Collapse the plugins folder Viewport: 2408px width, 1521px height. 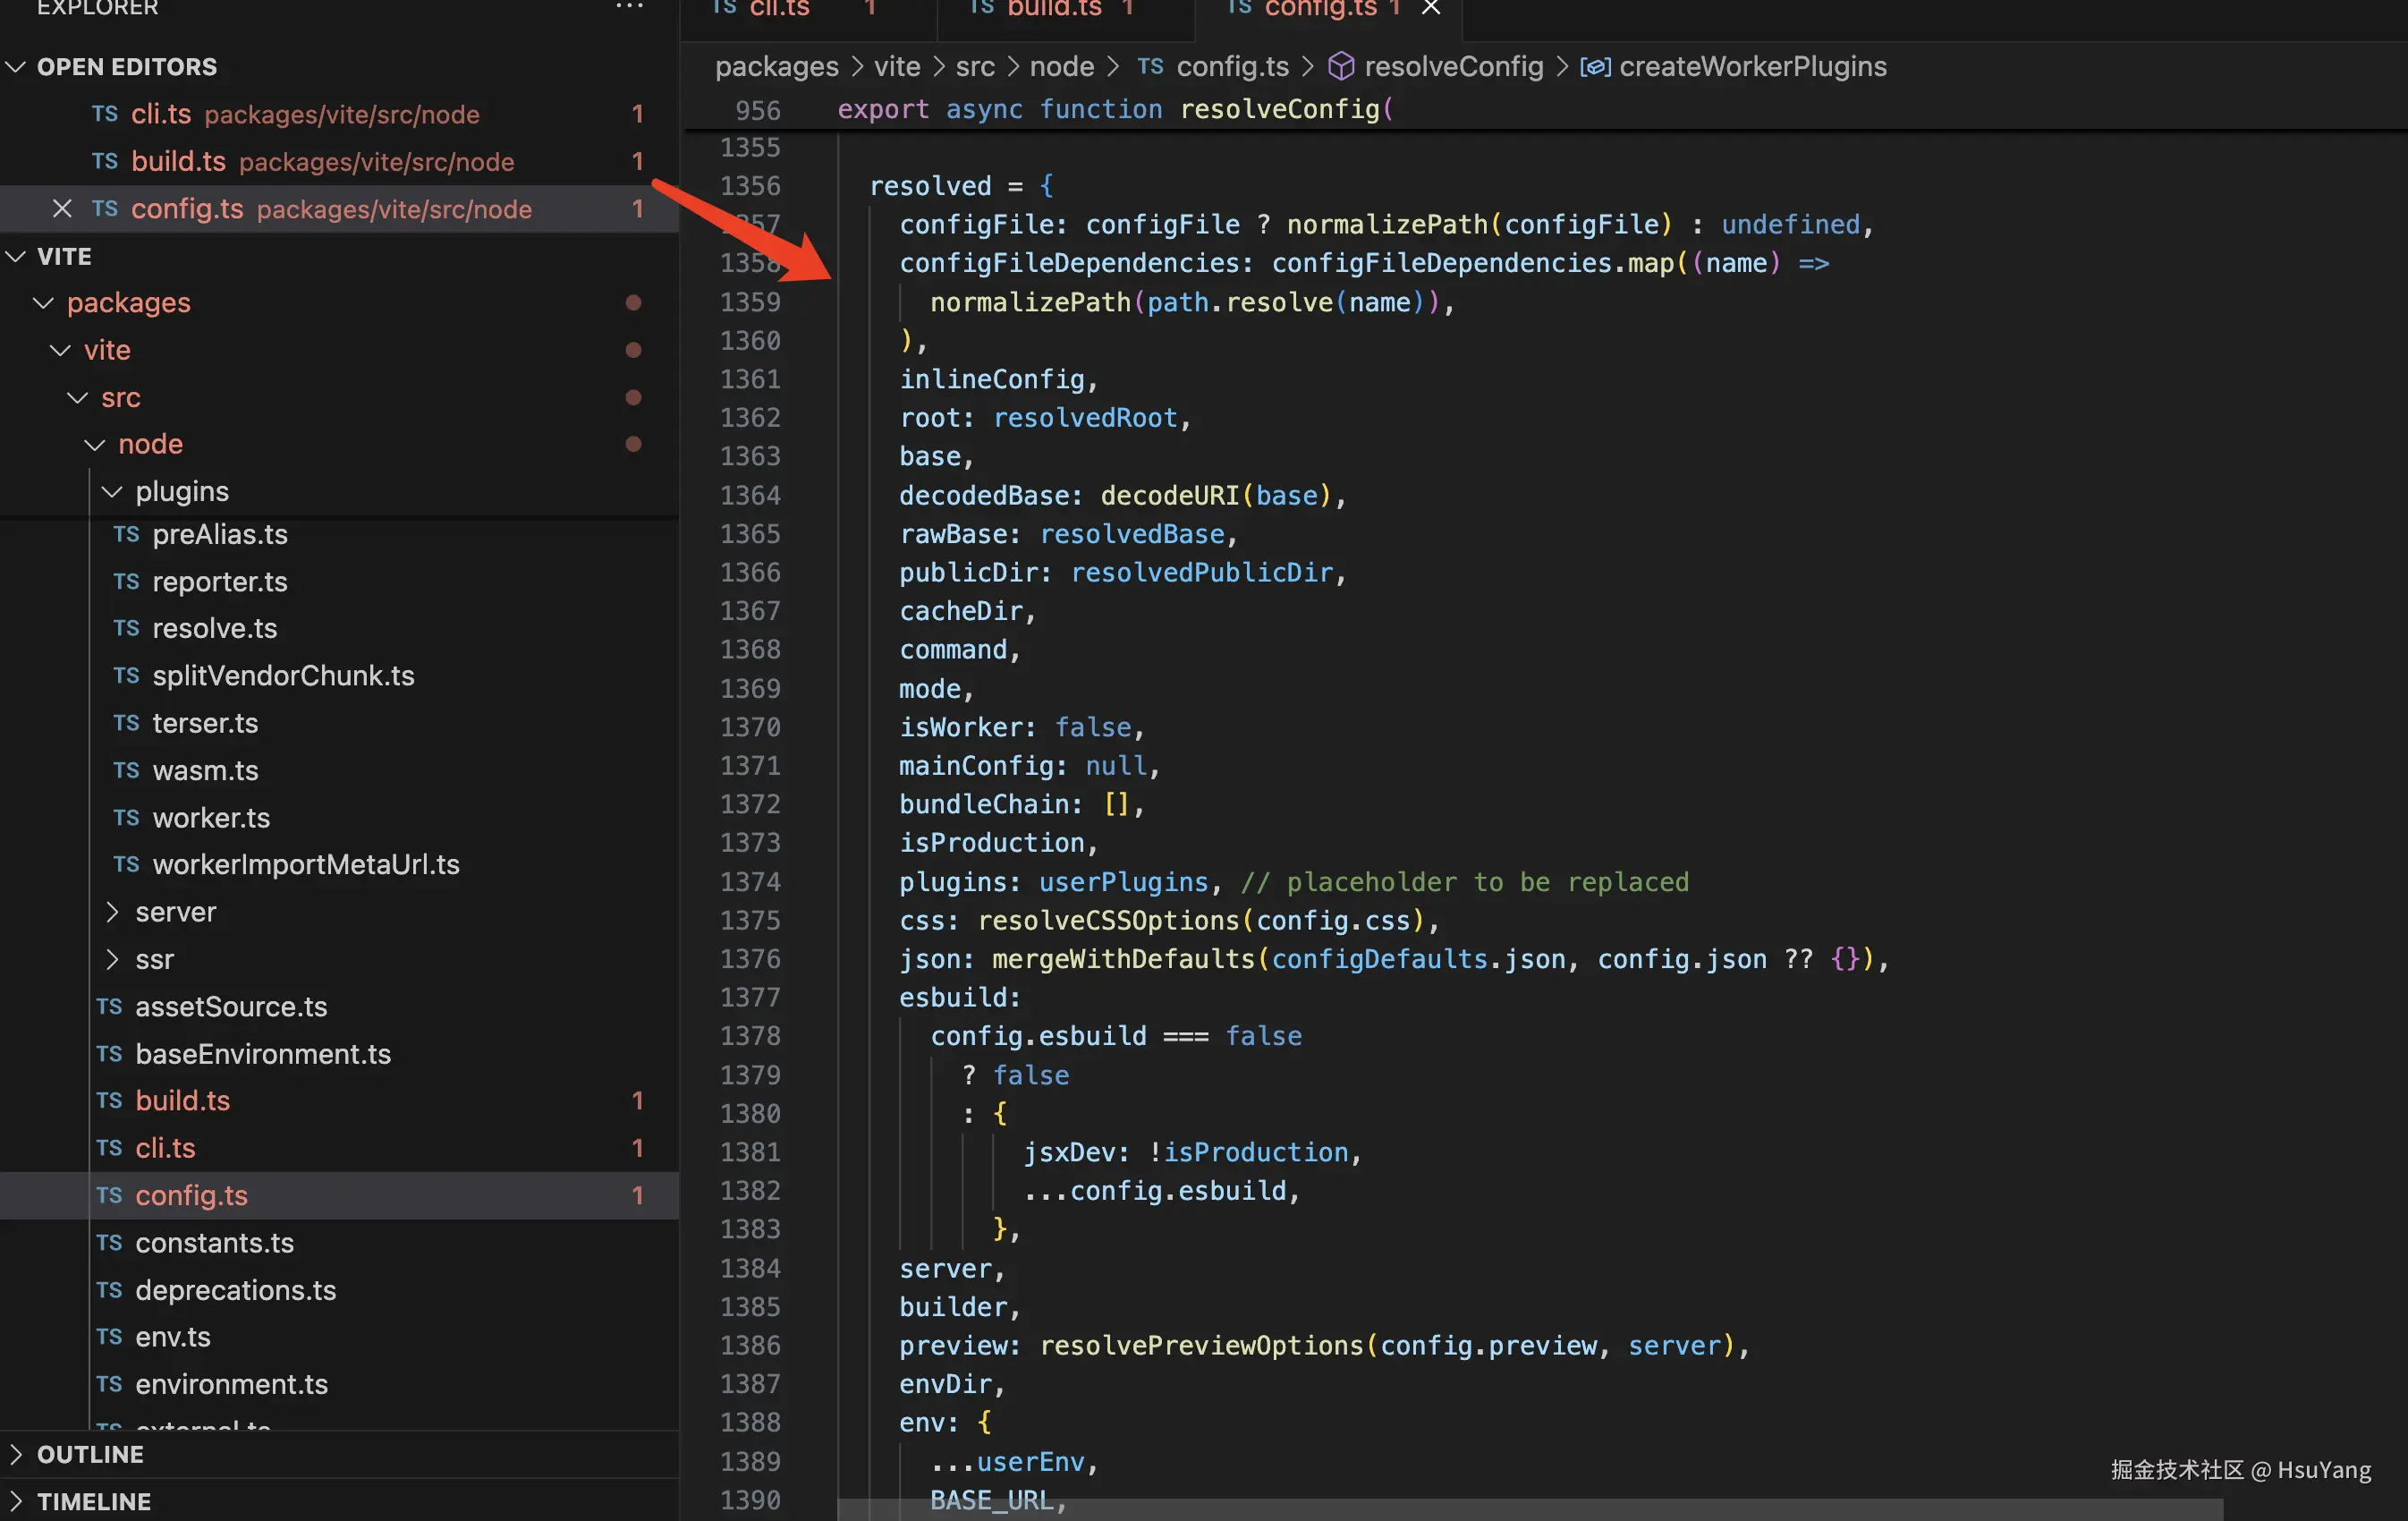point(112,492)
